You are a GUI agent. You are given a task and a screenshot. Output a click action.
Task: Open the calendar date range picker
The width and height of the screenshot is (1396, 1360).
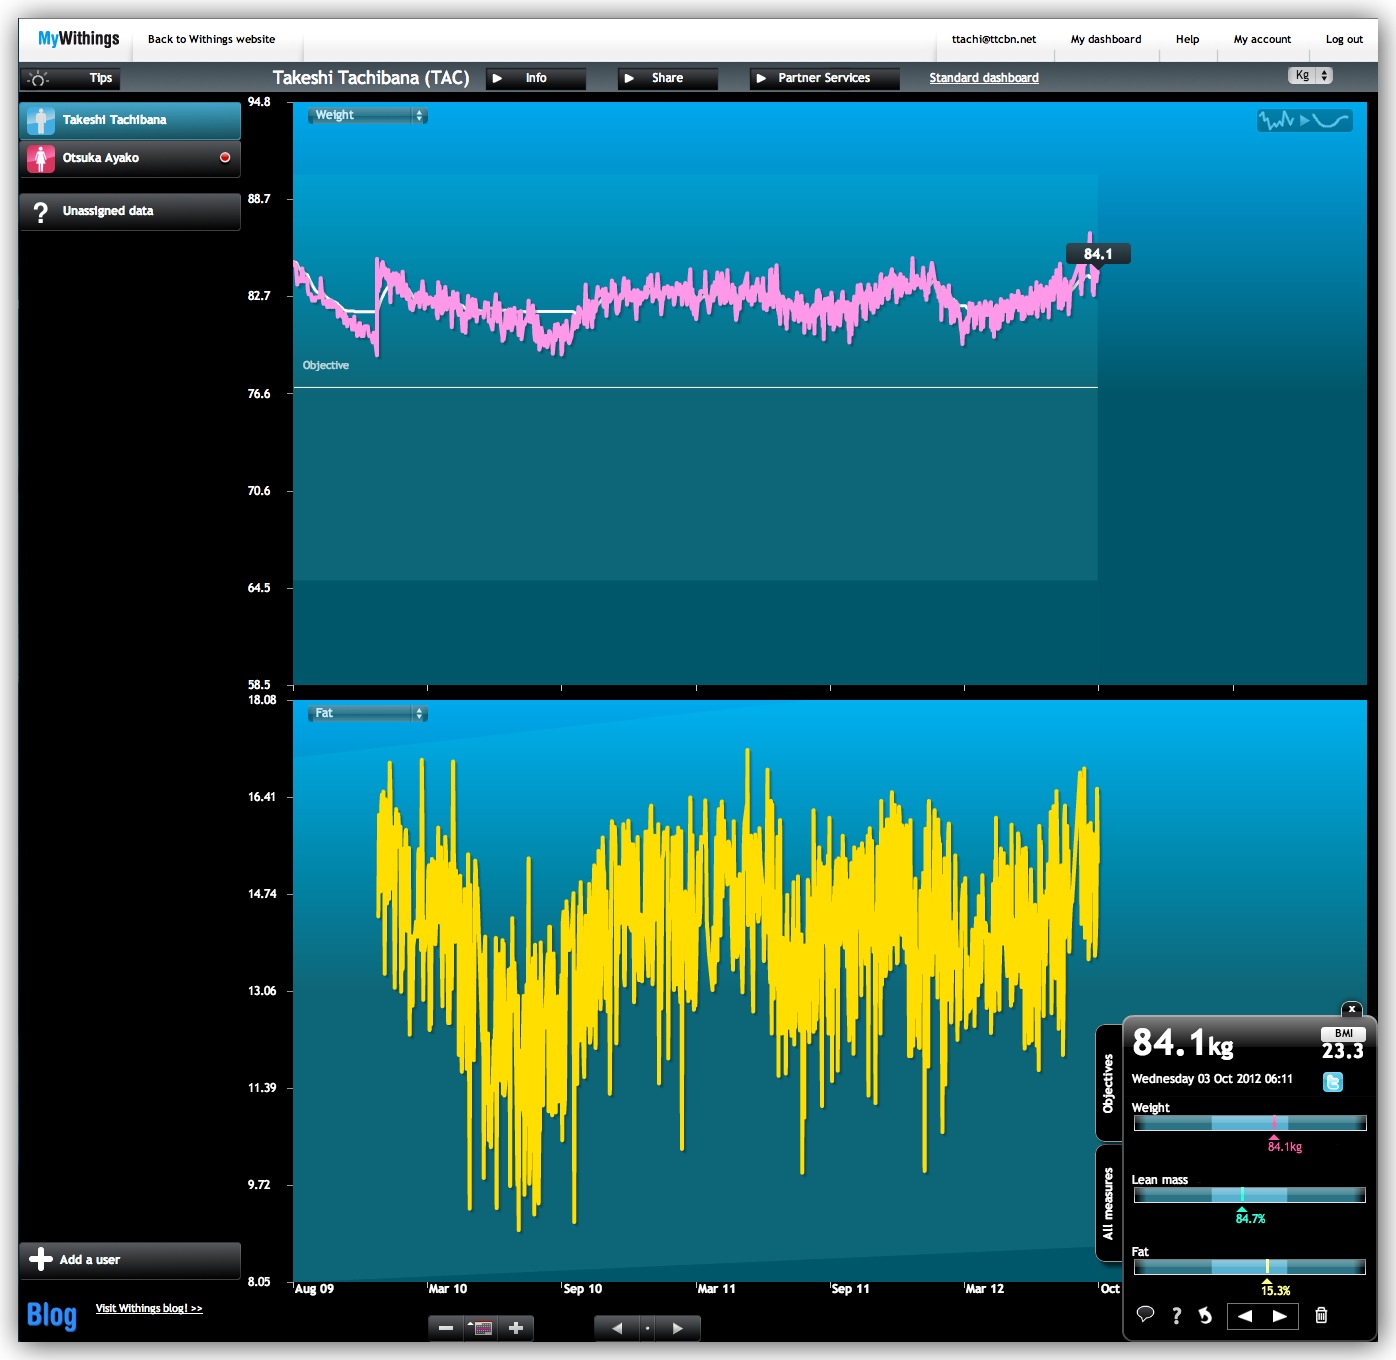pyautogui.click(x=481, y=1328)
